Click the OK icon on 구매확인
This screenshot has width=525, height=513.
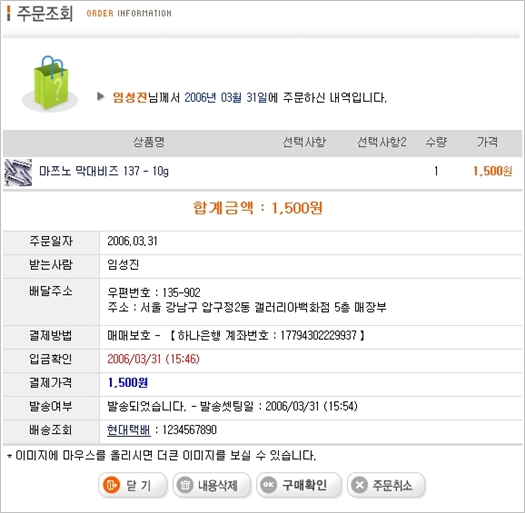point(269,485)
